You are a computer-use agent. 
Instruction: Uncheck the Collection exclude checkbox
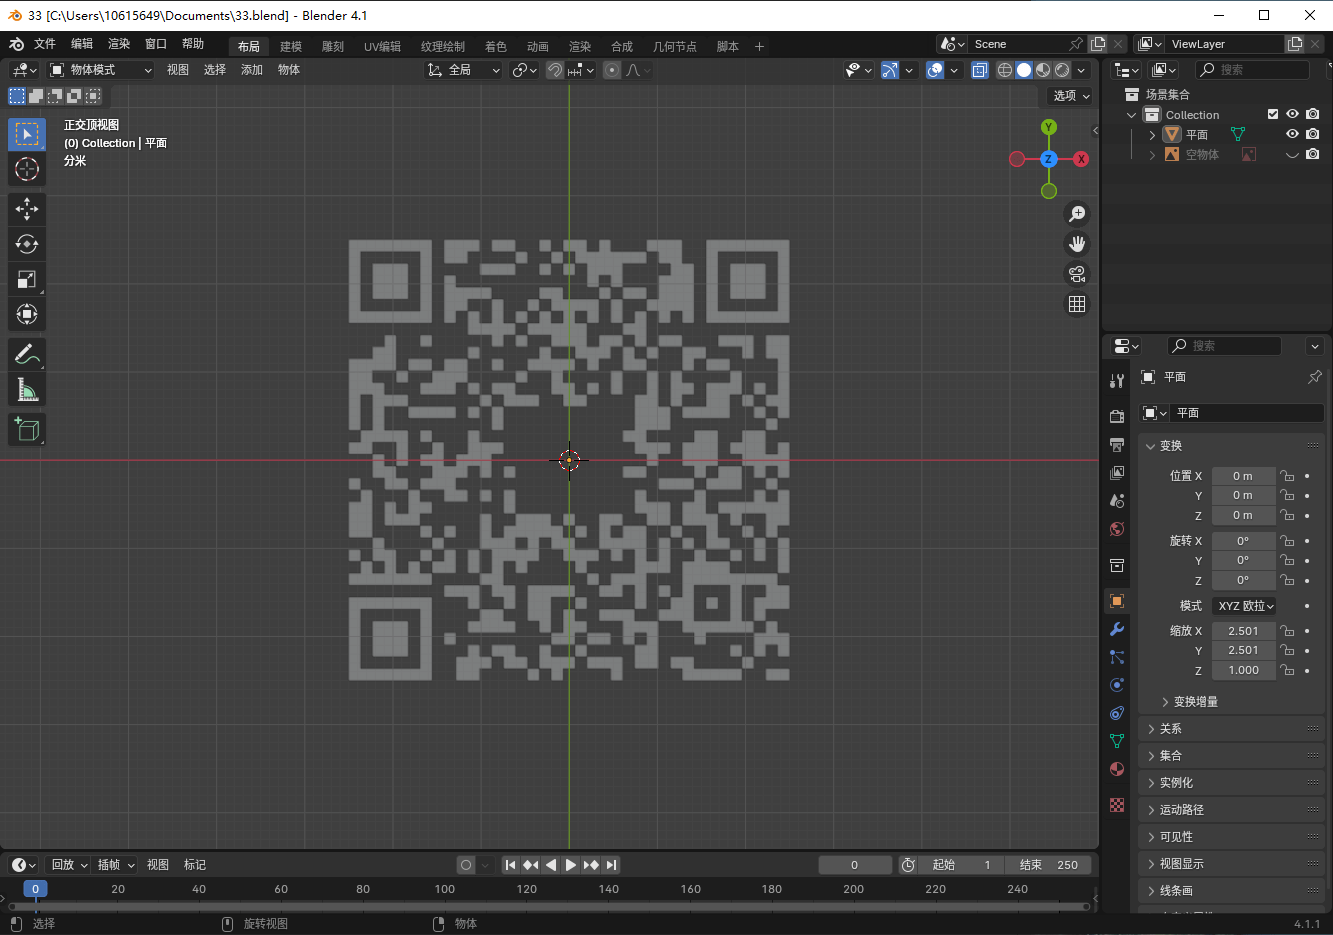(1273, 114)
